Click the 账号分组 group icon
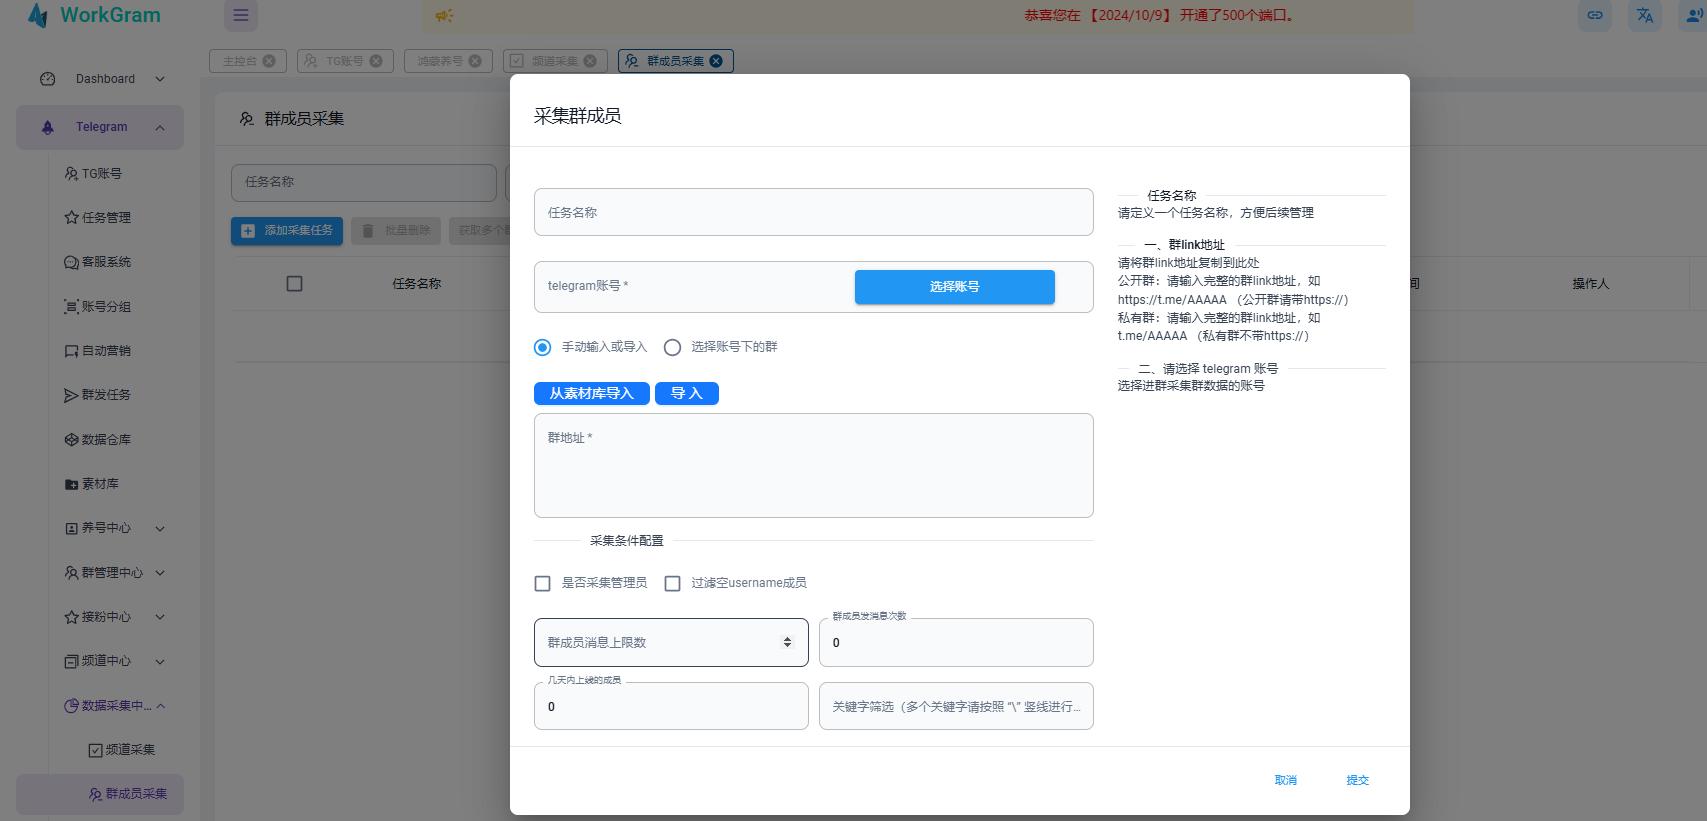The height and width of the screenshot is (821, 1707). 71,306
